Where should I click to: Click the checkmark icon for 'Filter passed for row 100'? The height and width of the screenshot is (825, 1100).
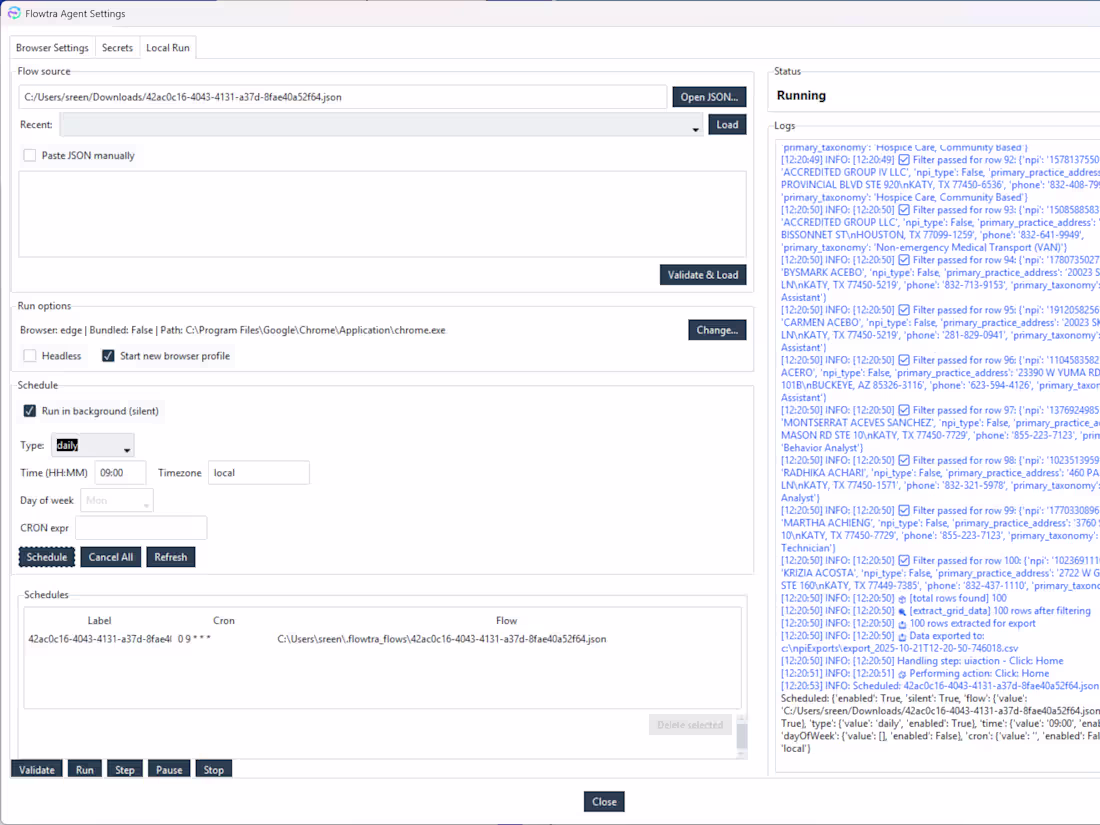(x=903, y=560)
